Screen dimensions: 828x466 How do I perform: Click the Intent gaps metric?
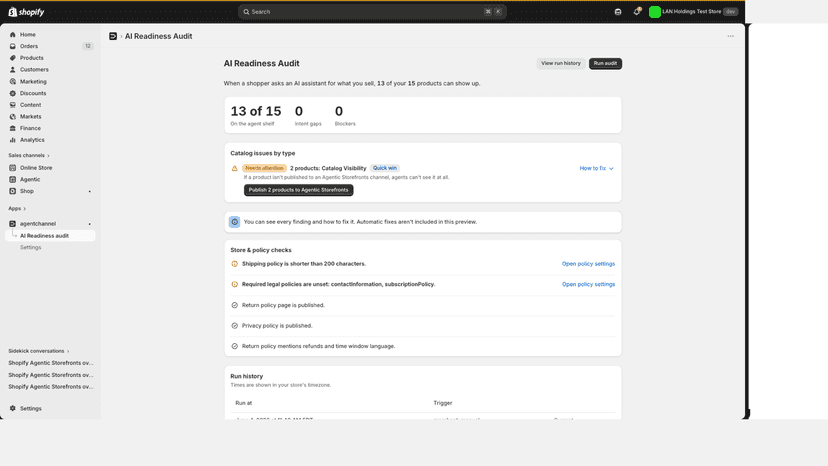[308, 116]
